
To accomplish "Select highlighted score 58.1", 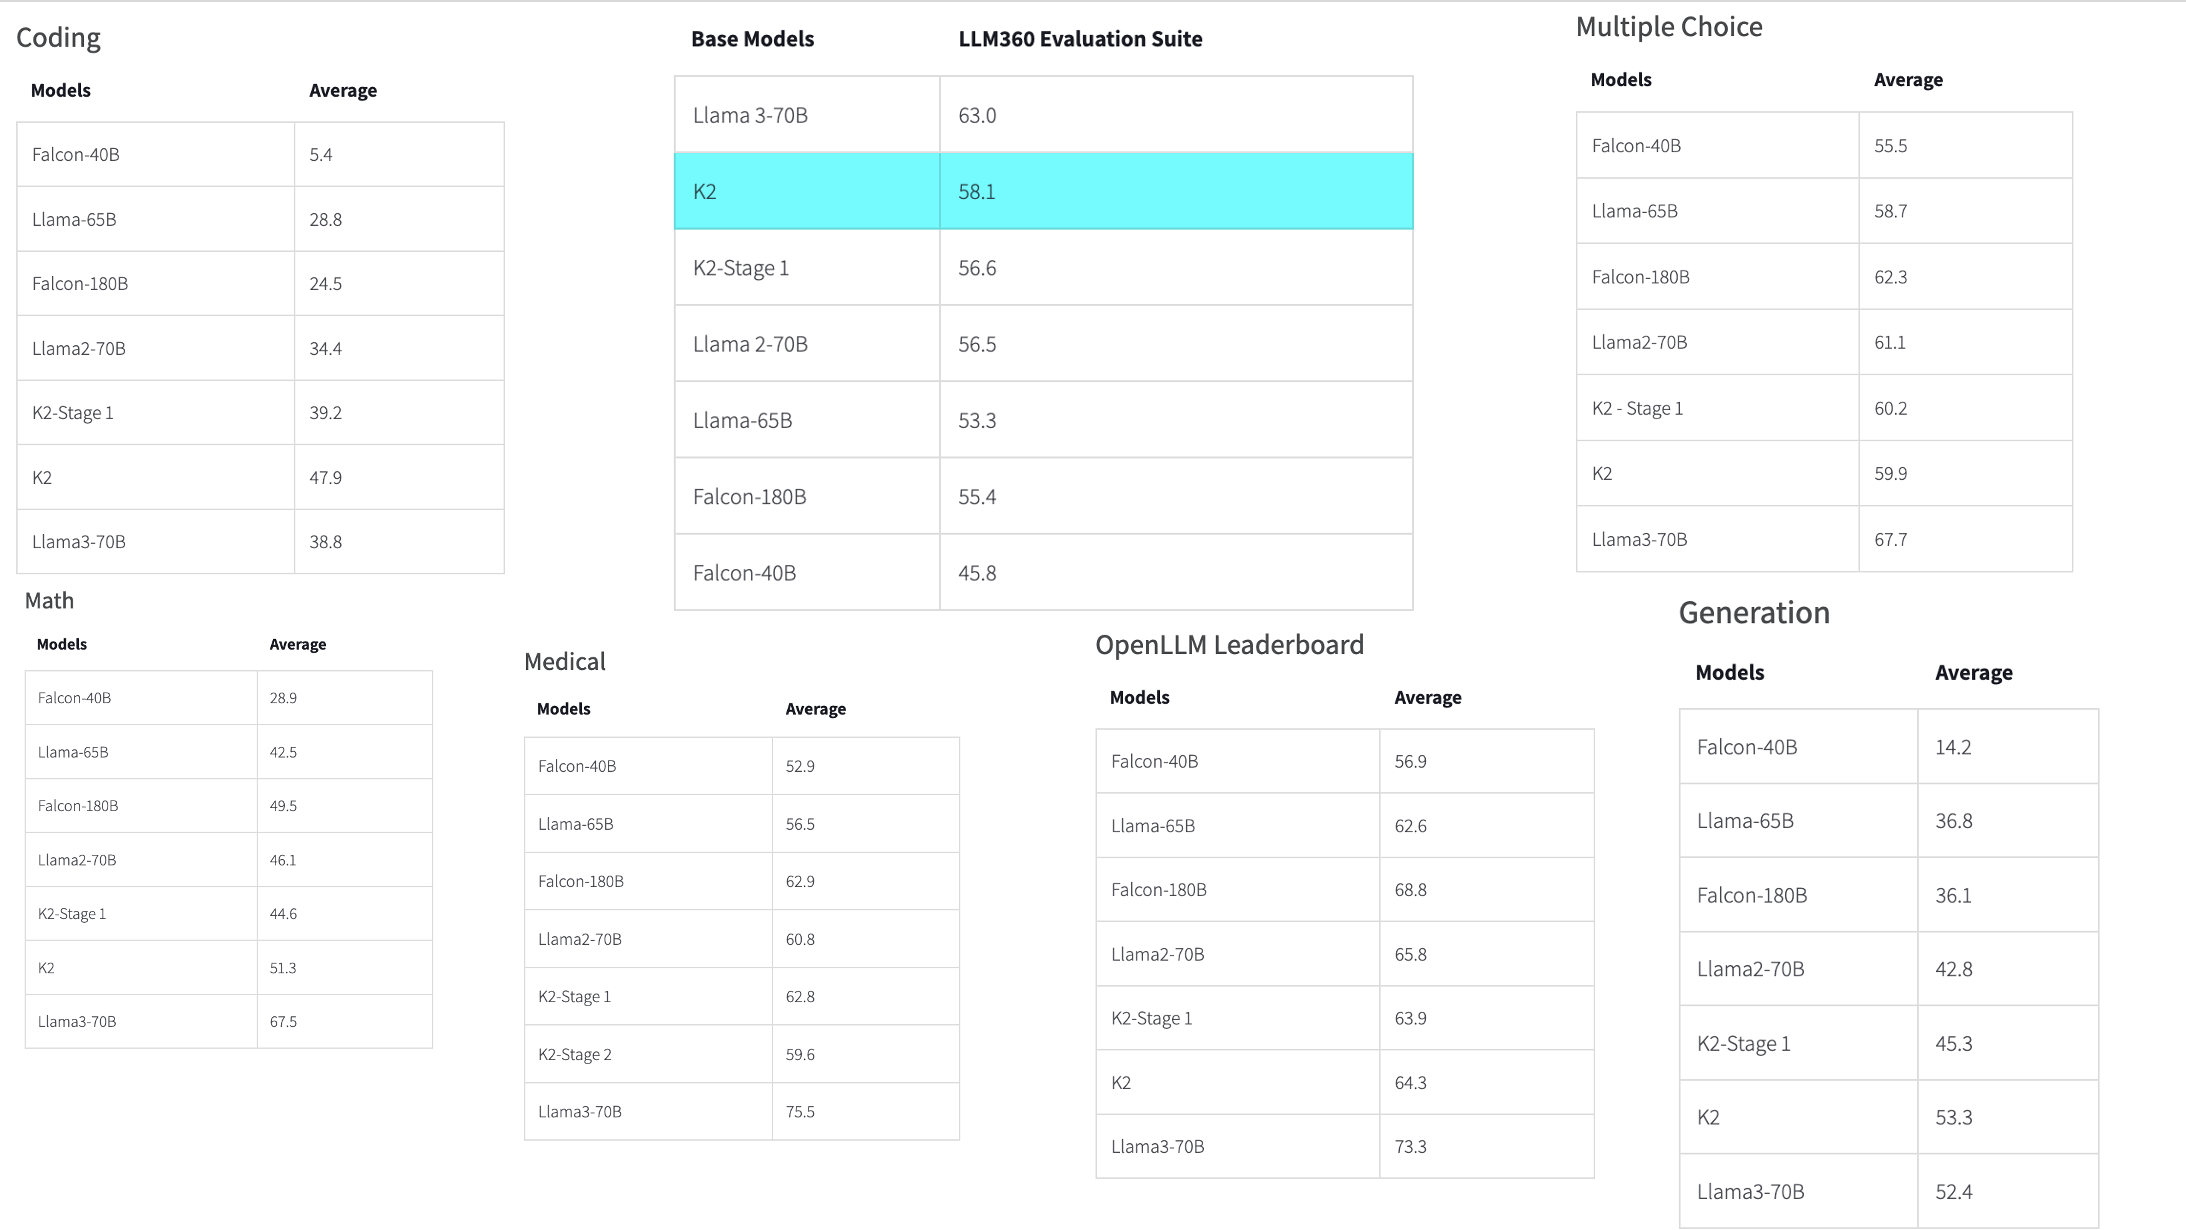I will tap(977, 191).
